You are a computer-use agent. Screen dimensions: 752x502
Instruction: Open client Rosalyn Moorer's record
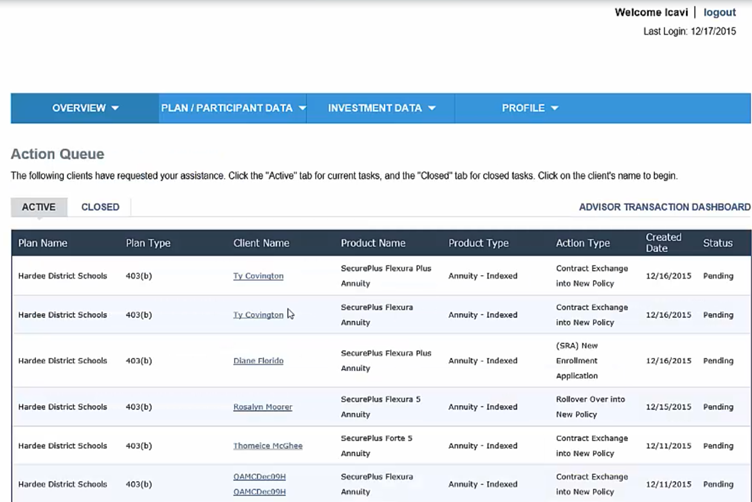tap(261, 407)
